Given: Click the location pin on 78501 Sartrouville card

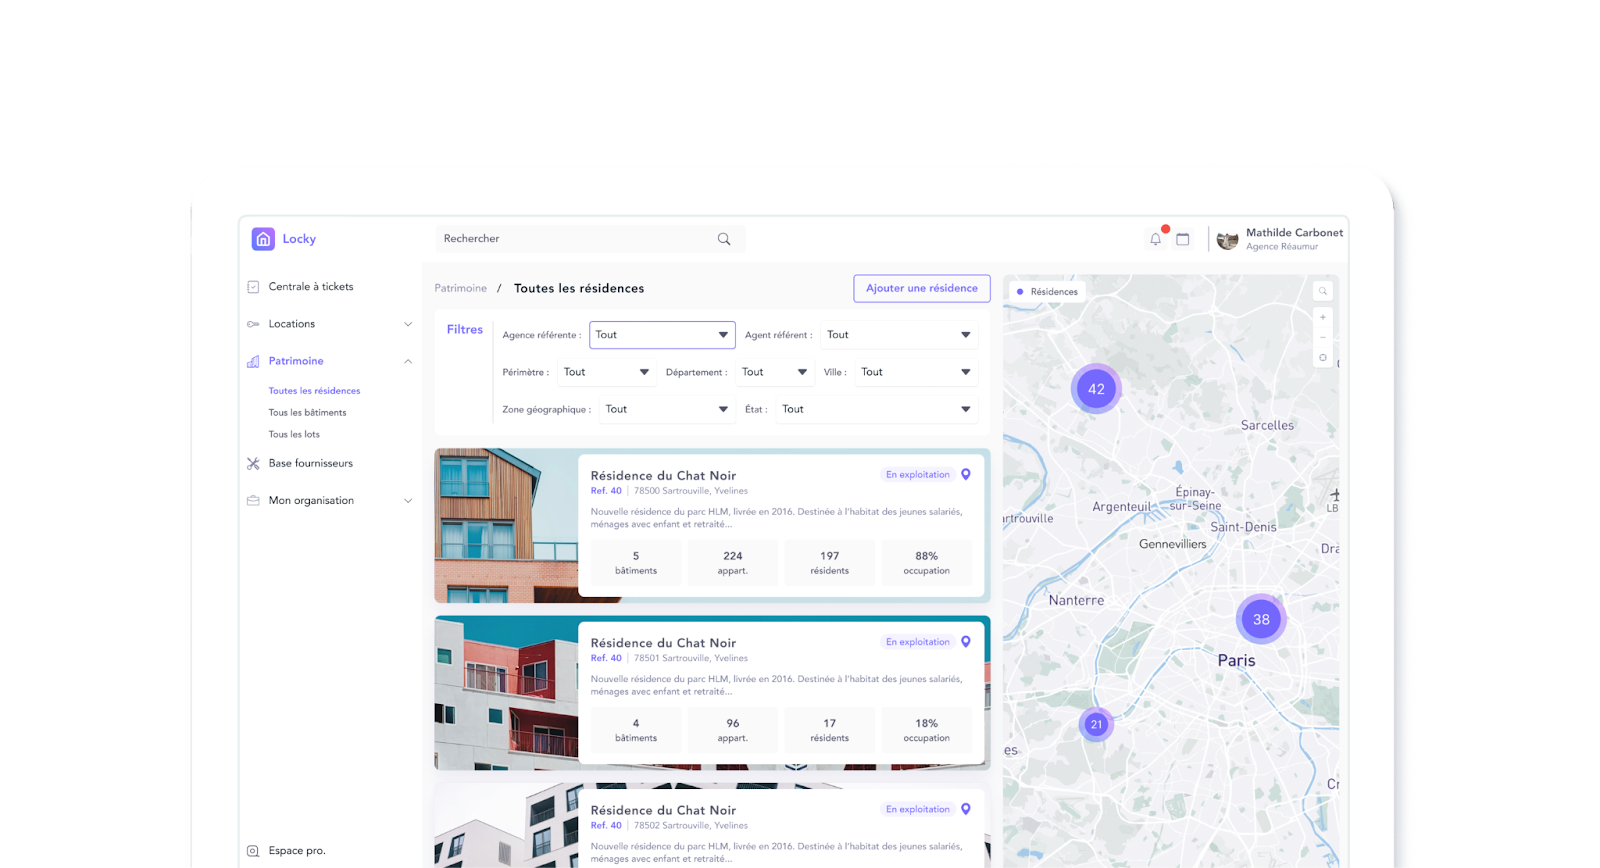Looking at the screenshot, I should point(966,642).
